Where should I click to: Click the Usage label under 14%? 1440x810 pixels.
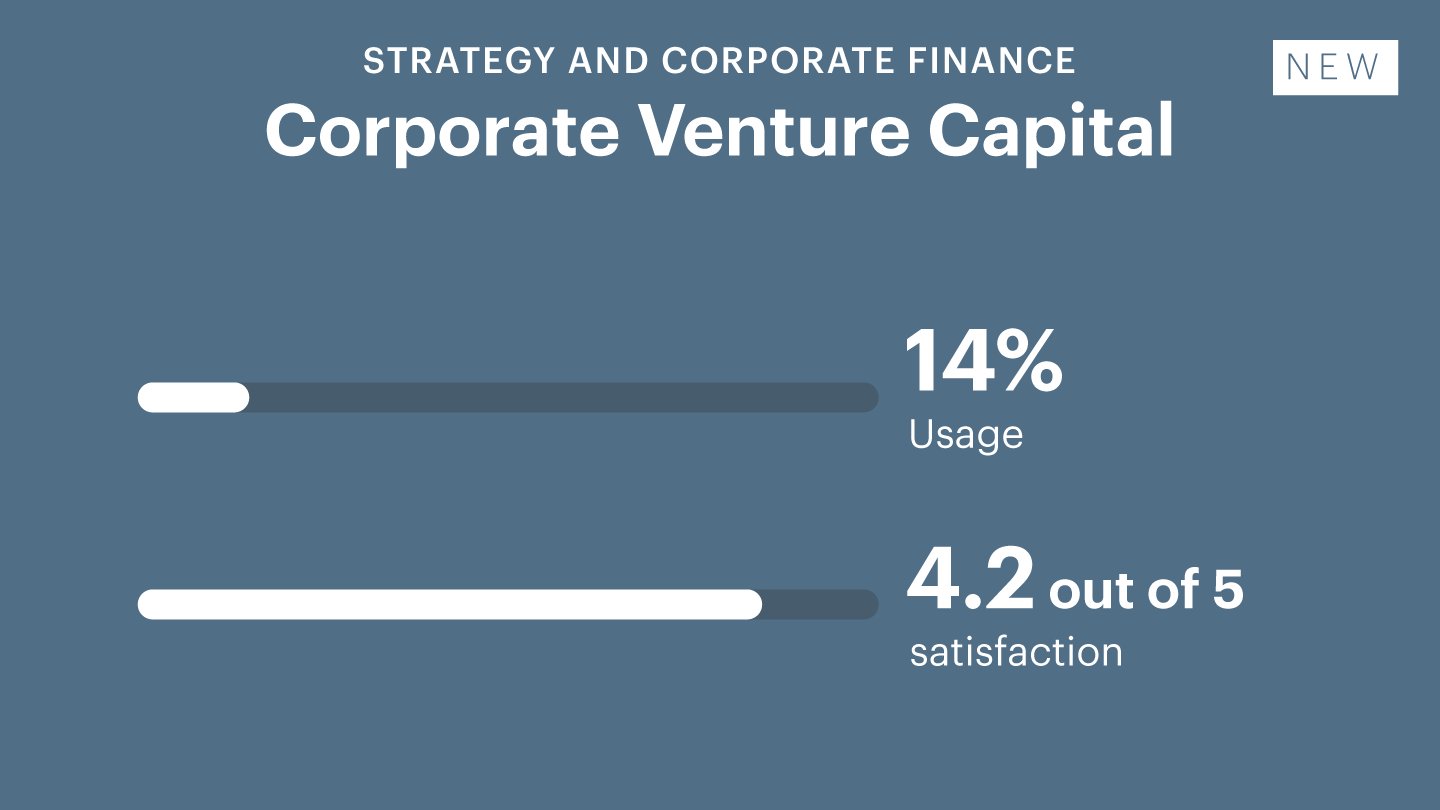click(966, 434)
